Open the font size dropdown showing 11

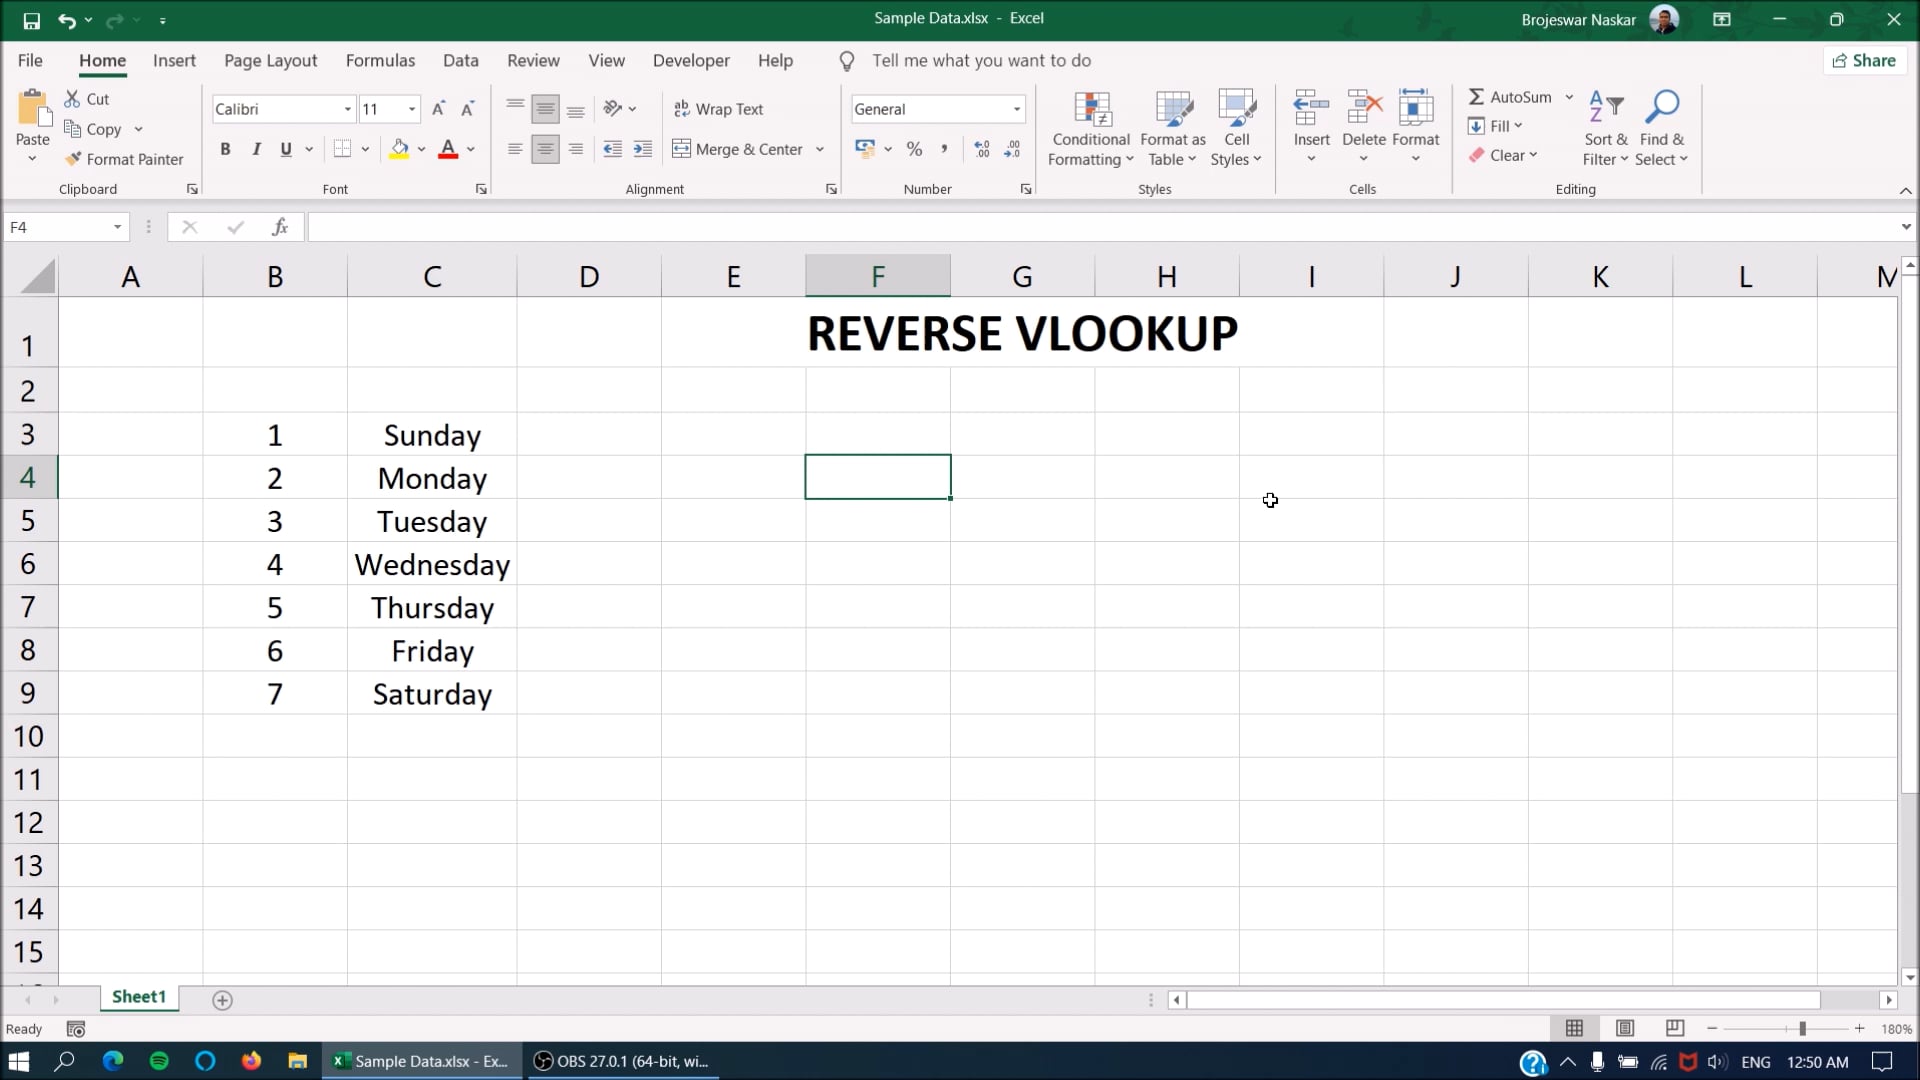[412, 109]
